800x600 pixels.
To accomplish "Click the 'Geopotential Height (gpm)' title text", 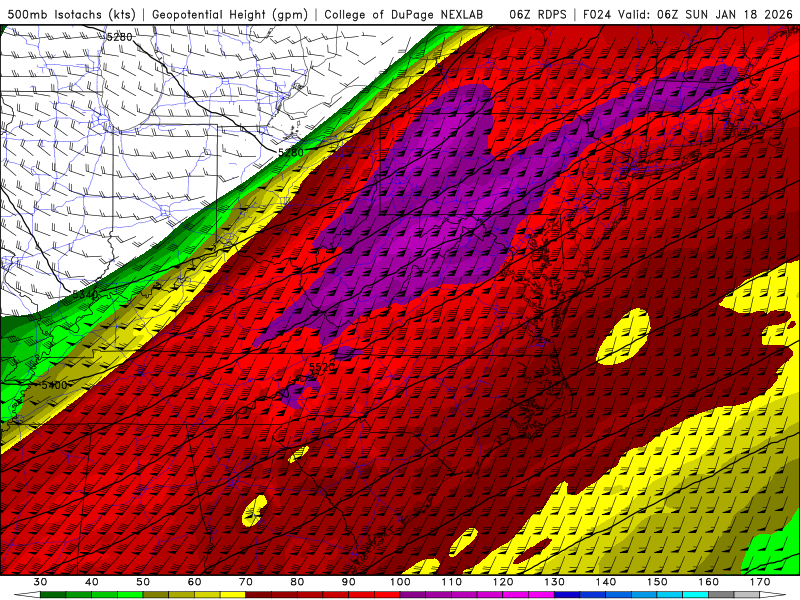I will pos(230,14).
